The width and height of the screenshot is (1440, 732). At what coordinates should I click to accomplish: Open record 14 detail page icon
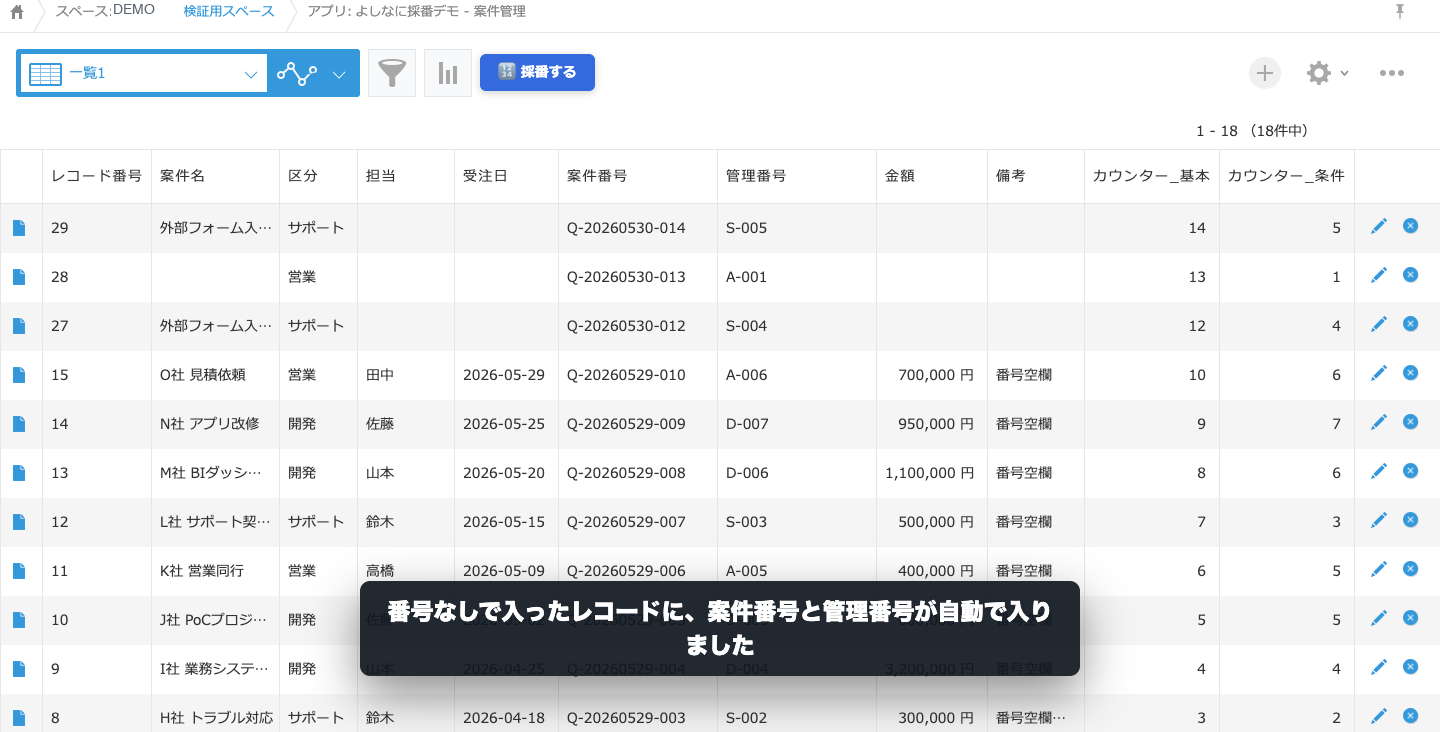(19, 424)
